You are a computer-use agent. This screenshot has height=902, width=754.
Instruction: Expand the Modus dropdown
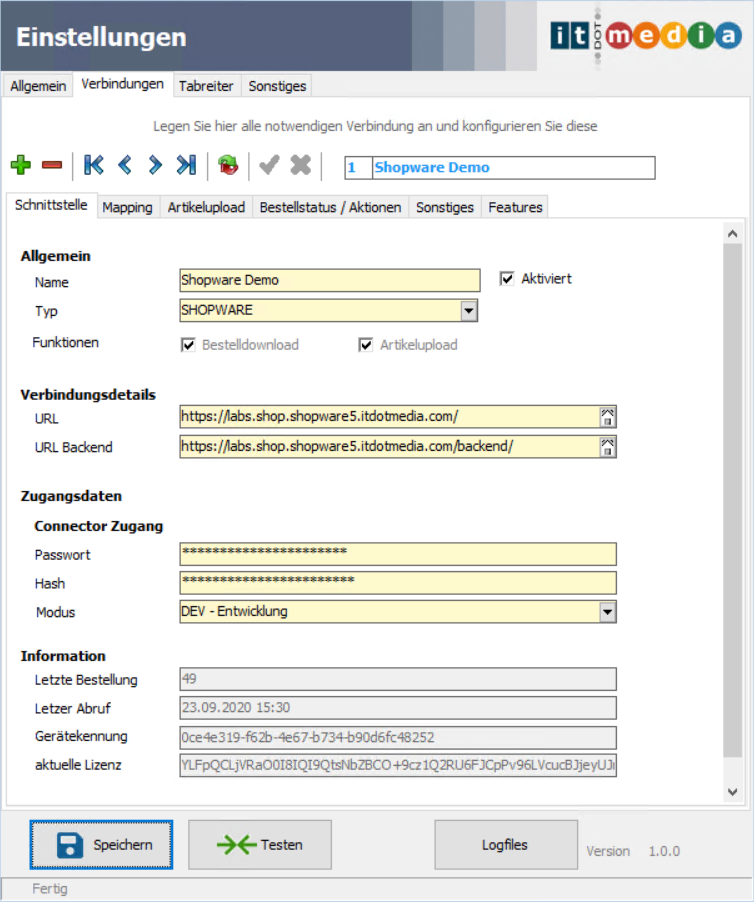click(x=607, y=612)
